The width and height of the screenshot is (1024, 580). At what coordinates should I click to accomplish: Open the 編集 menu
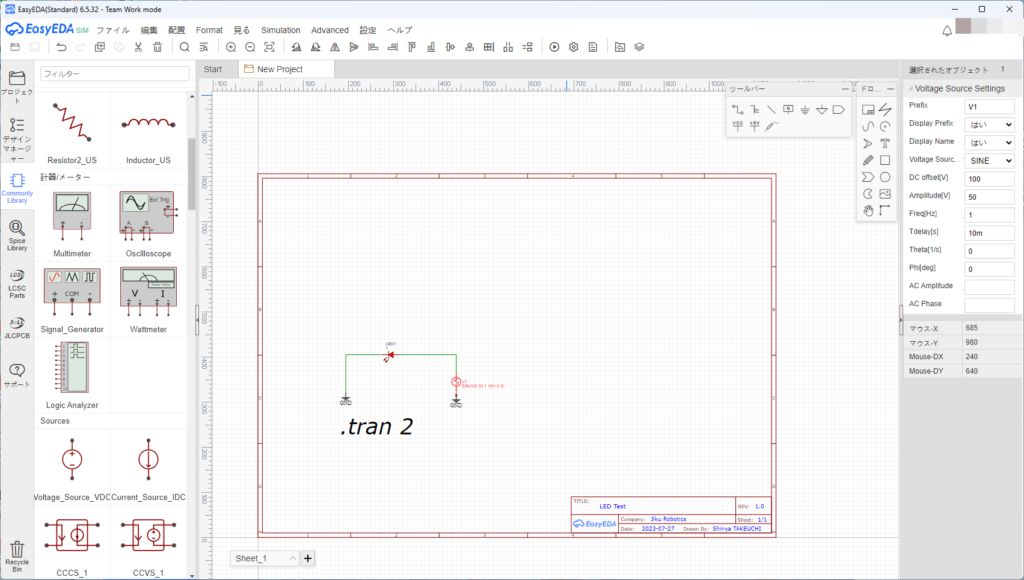149,30
